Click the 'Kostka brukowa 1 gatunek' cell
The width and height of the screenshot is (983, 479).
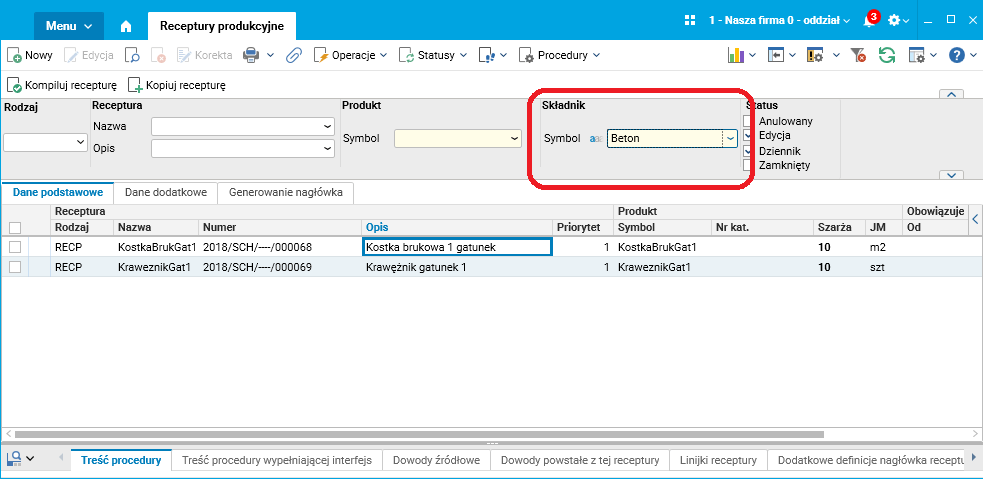[457, 247]
